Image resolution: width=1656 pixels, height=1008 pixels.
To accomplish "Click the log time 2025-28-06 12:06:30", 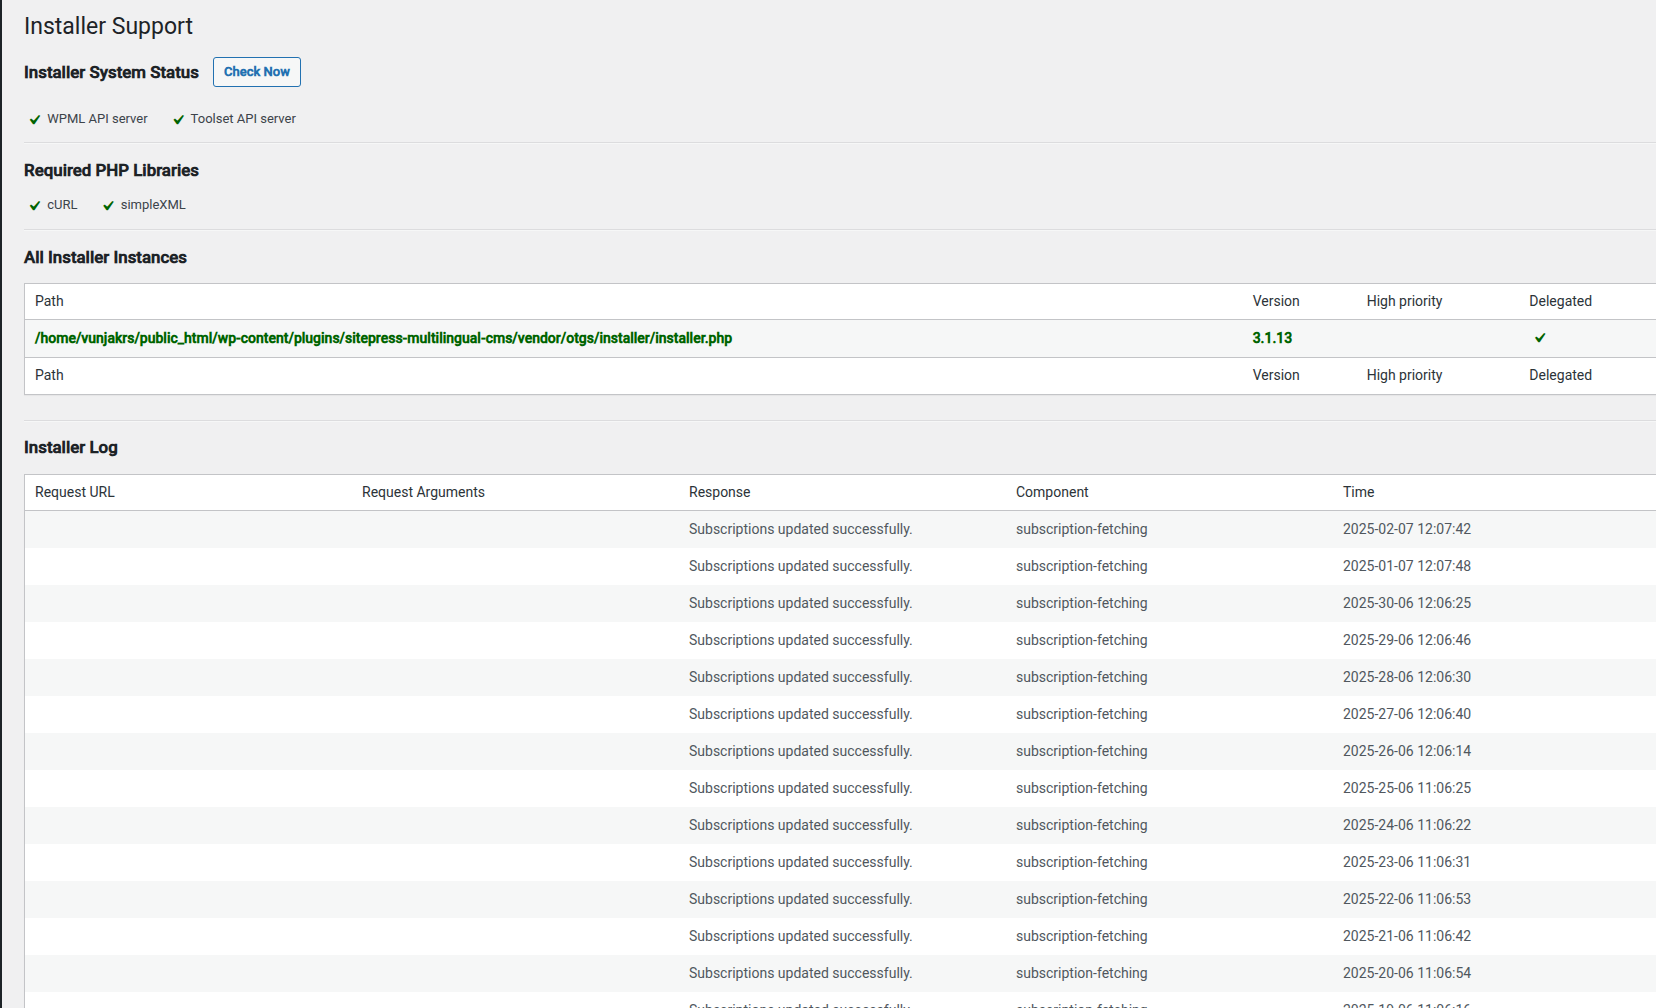I will tap(1407, 677).
